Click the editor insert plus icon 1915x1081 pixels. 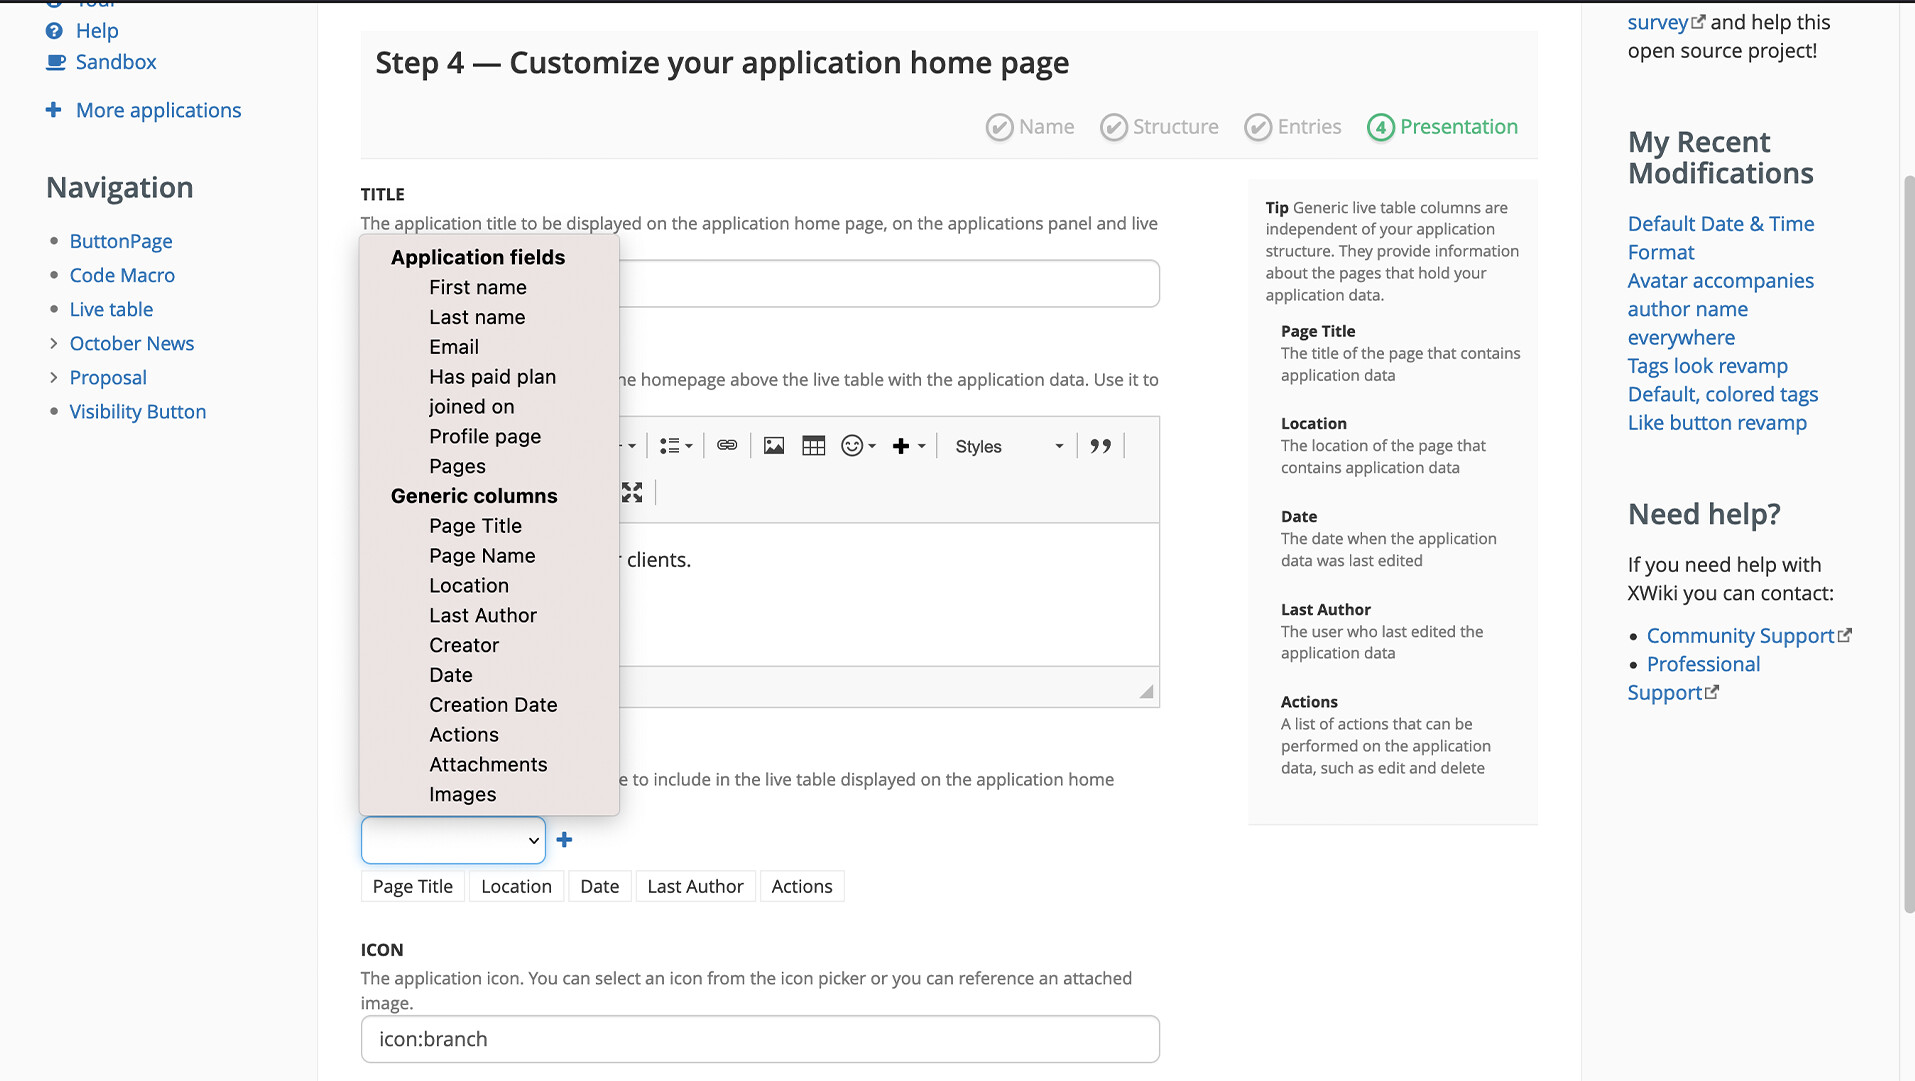pyautogui.click(x=907, y=446)
